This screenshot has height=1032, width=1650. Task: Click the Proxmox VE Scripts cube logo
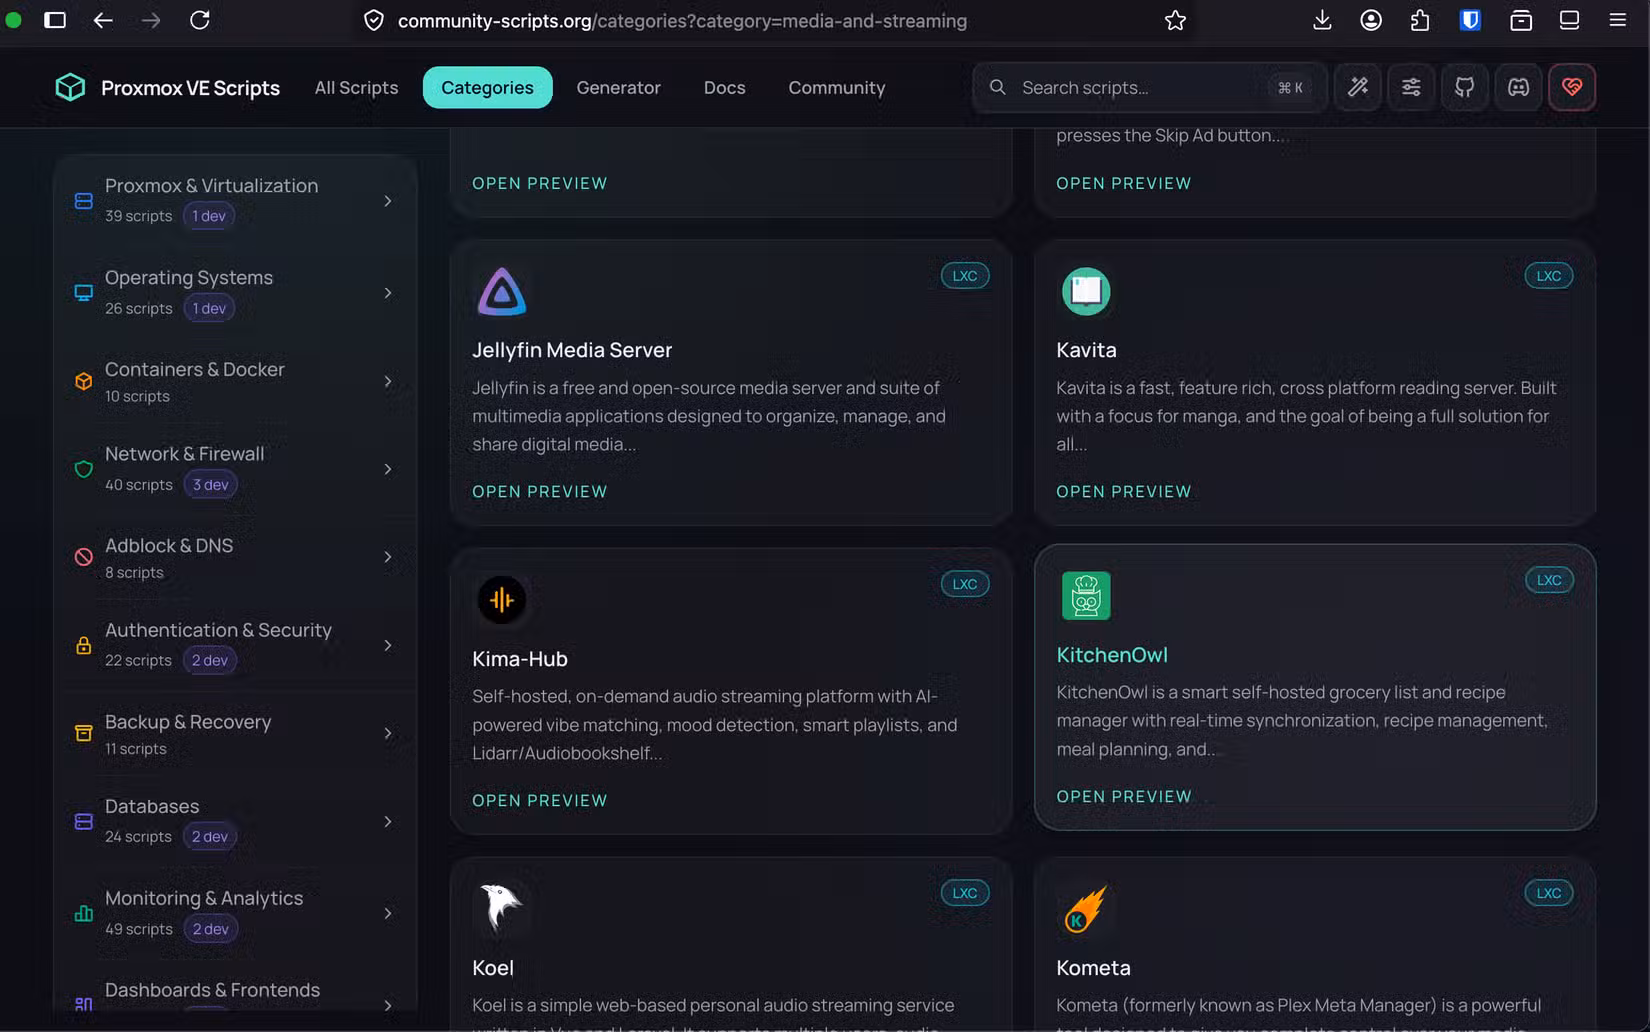click(70, 87)
